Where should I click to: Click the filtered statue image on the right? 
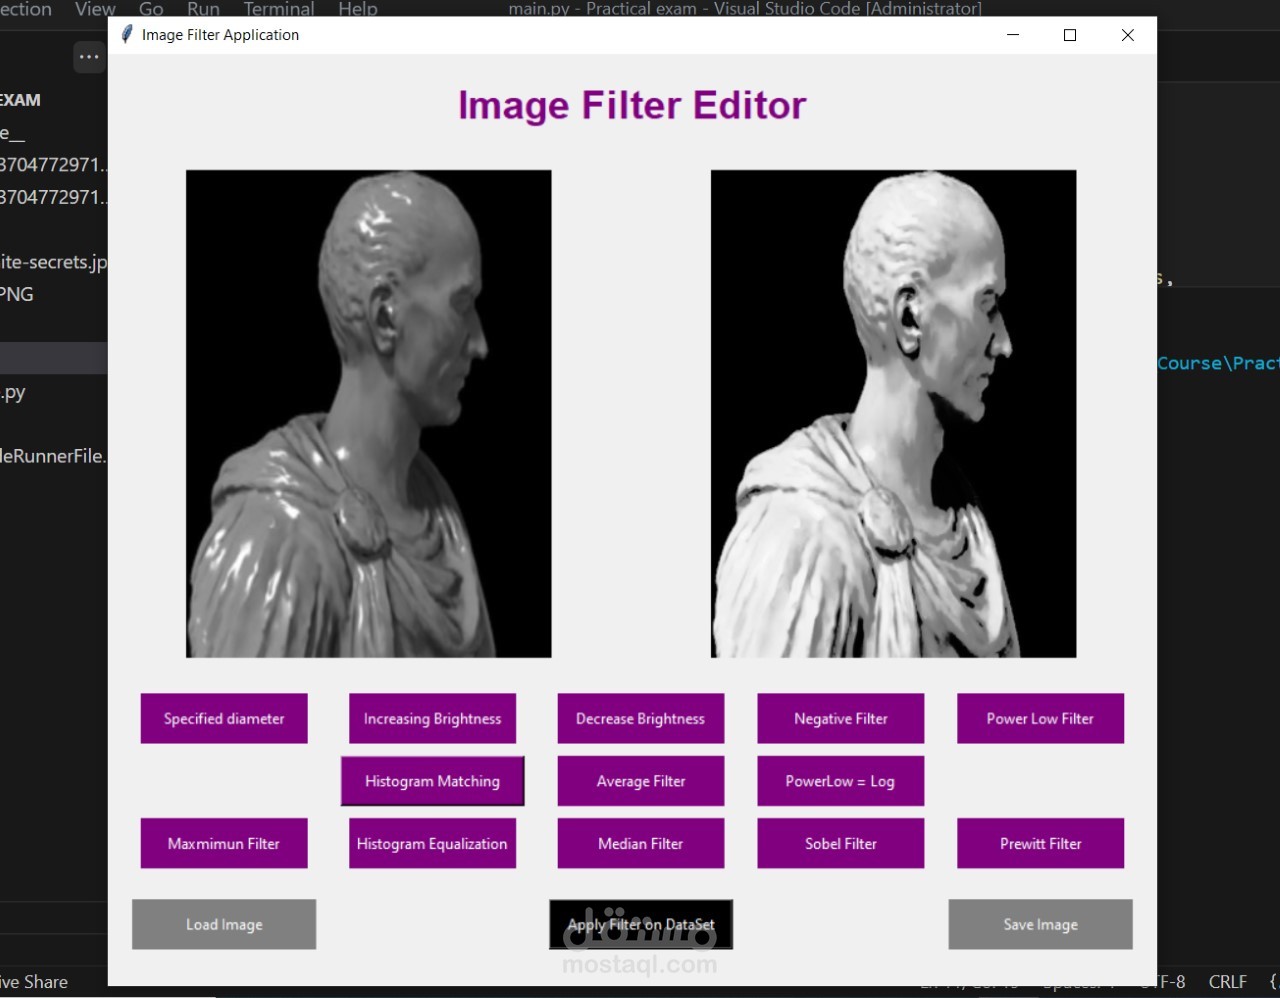(893, 413)
